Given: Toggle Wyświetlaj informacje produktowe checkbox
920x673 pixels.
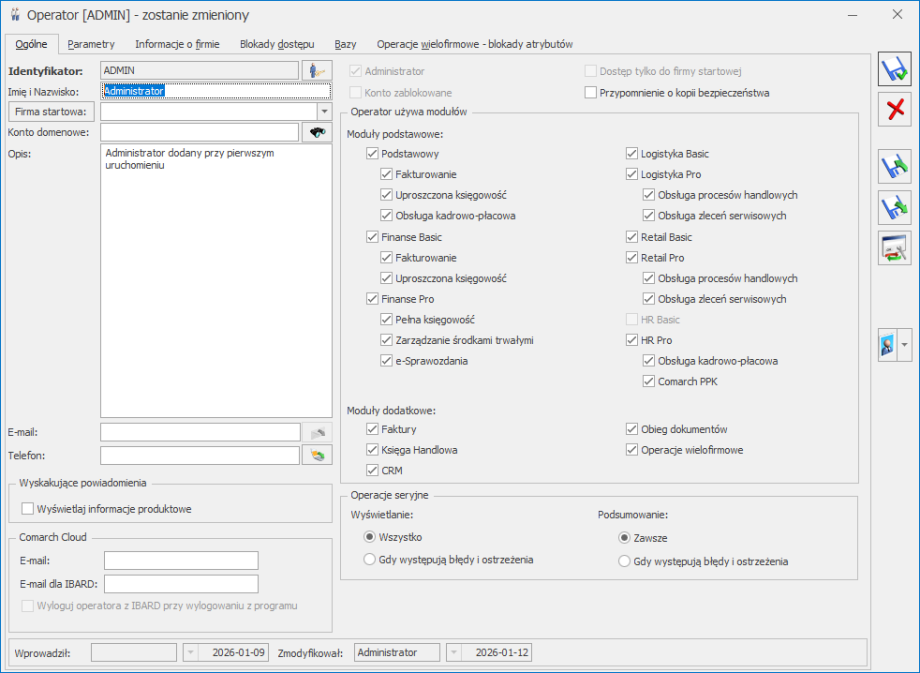Looking at the screenshot, I should tap(28, 509).
